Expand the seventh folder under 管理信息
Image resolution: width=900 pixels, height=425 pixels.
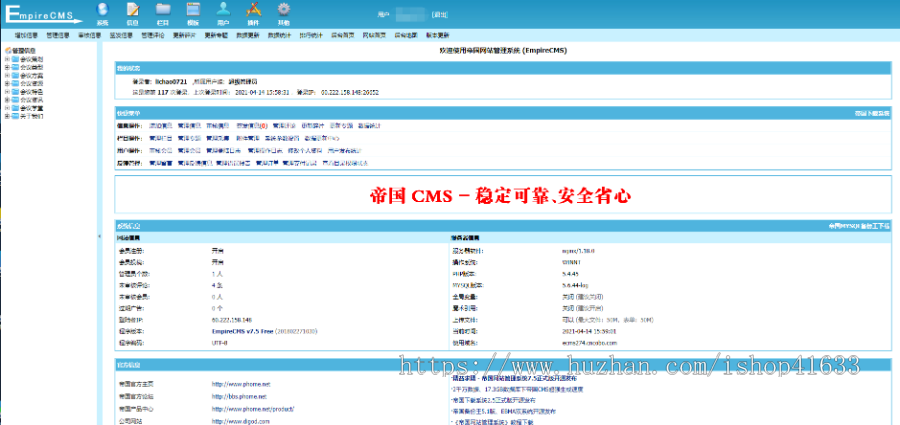click(x=7, y=107)
